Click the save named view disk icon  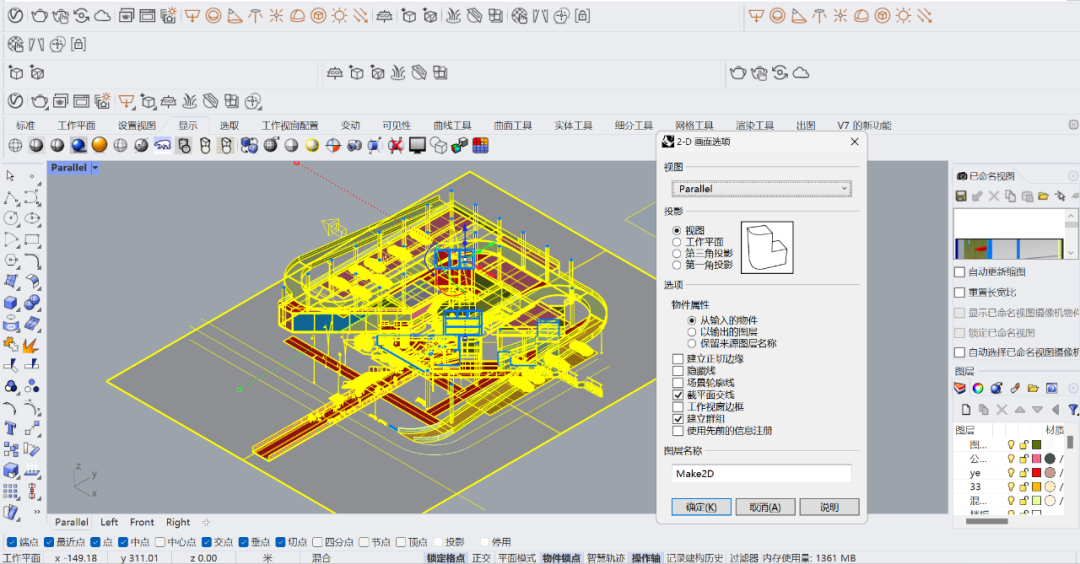coord(961,196)
